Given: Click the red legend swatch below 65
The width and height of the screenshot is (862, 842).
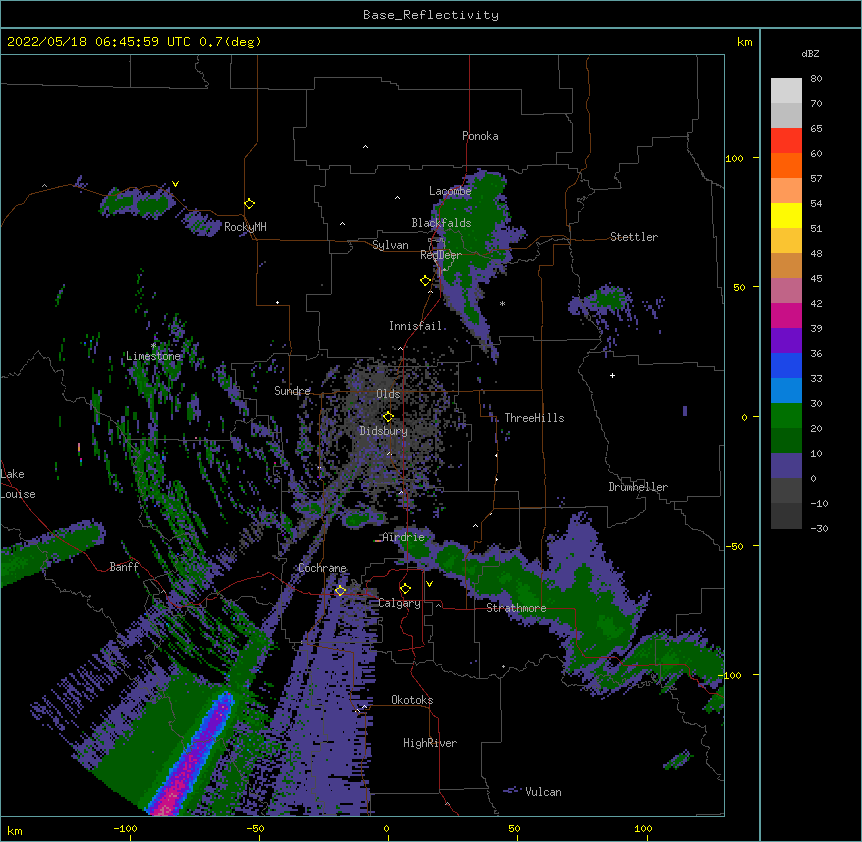Looking at the screenshot, I should 786,140.
